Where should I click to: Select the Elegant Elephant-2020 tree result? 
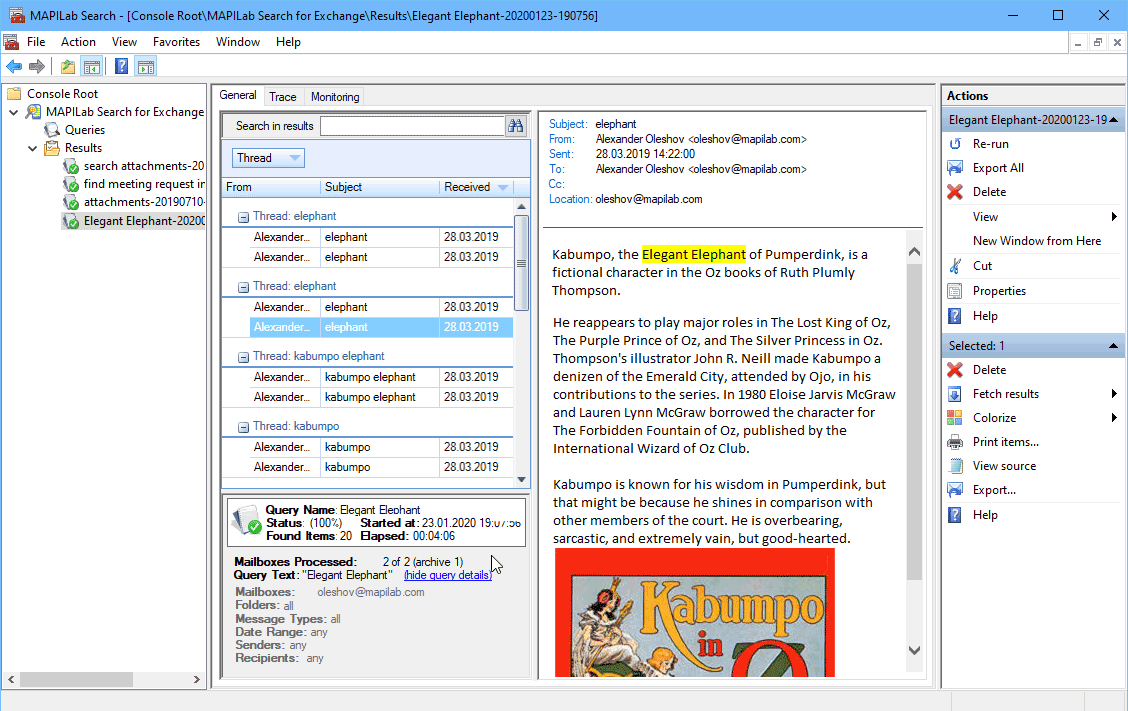point(144,221)
